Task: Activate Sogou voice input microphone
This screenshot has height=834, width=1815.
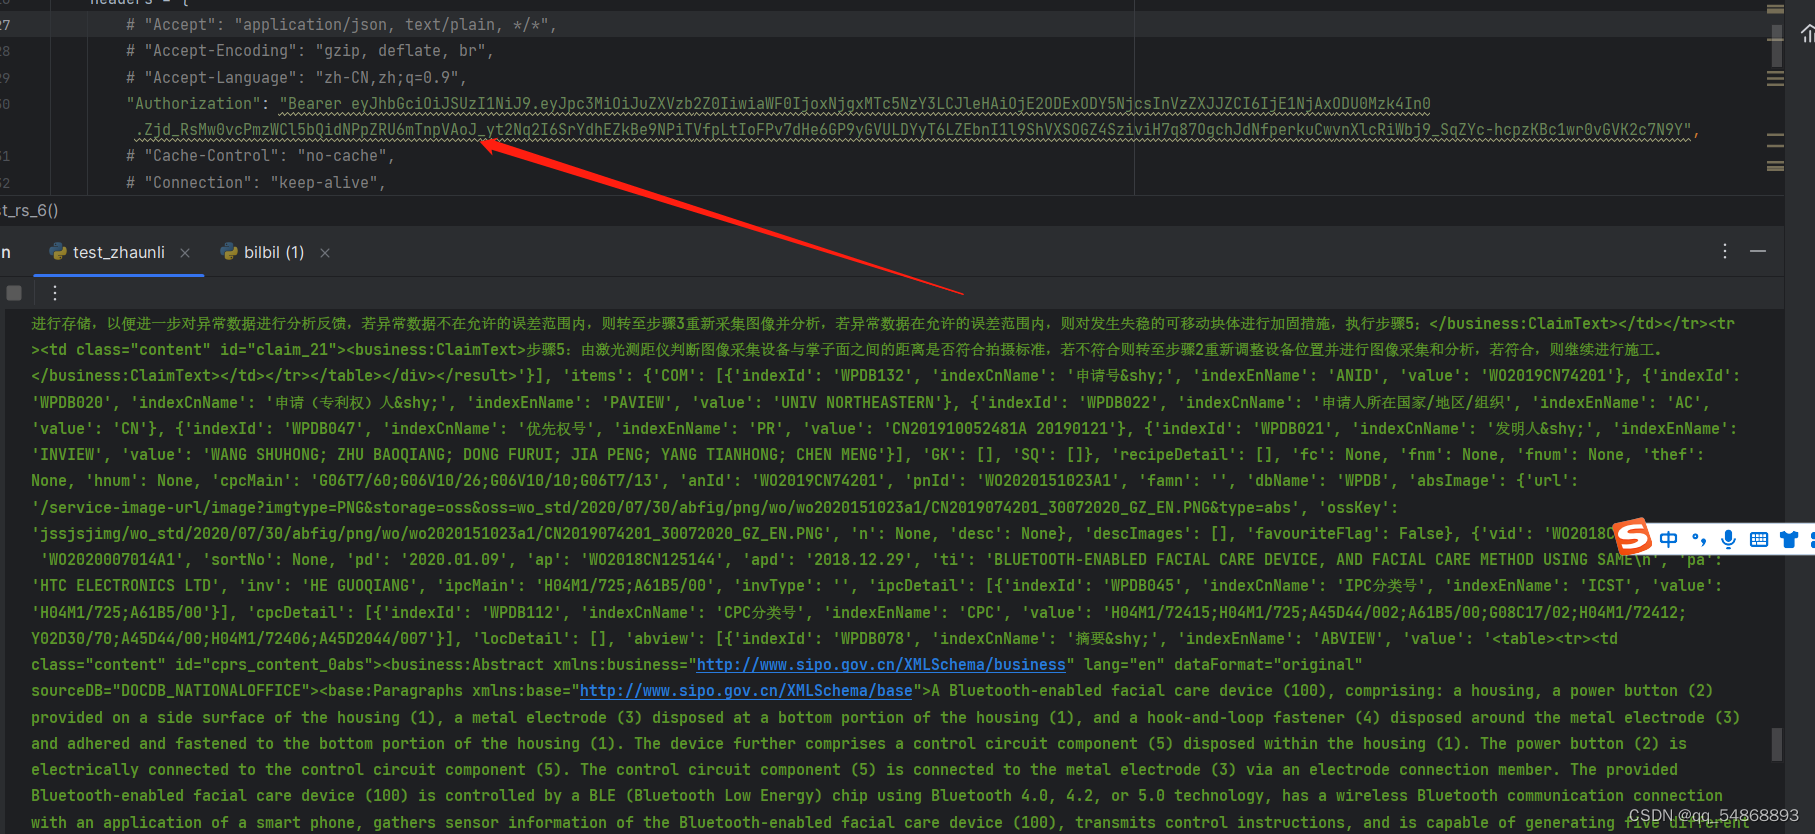Action: pos(1728,540)
